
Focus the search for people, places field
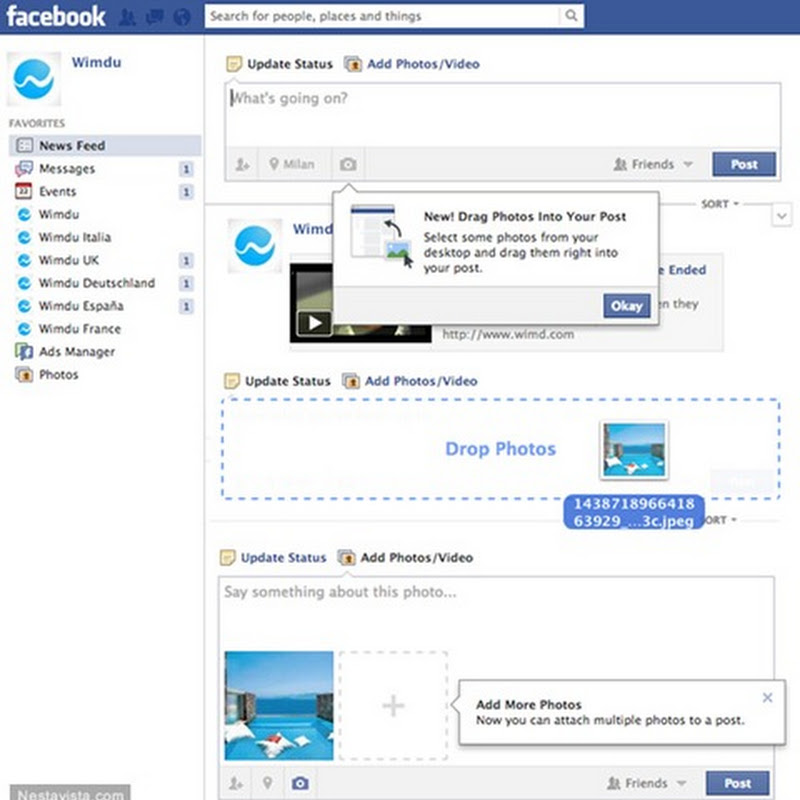pyautogui.click(x=382, y=16)
